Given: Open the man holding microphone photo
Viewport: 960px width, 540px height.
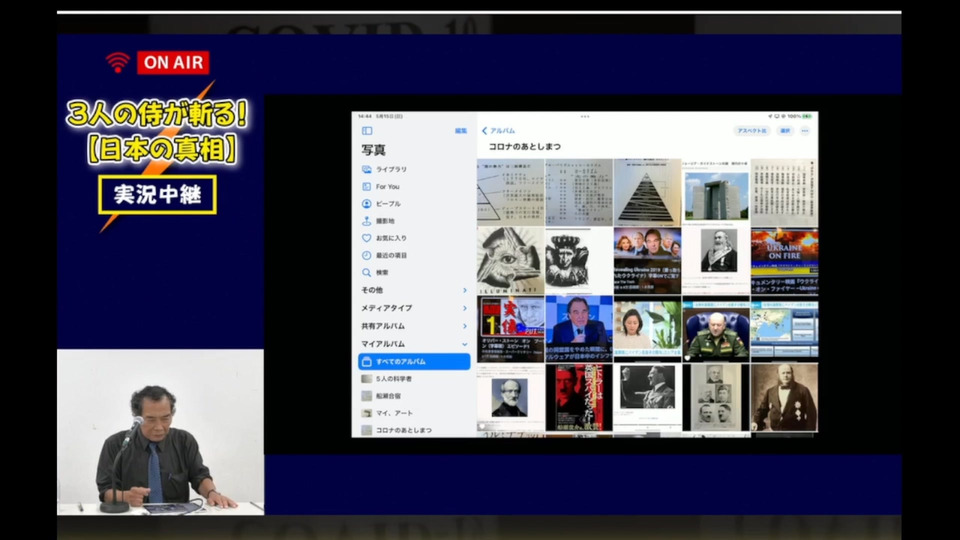Looking at the screenshot, I should click(579, 329).
